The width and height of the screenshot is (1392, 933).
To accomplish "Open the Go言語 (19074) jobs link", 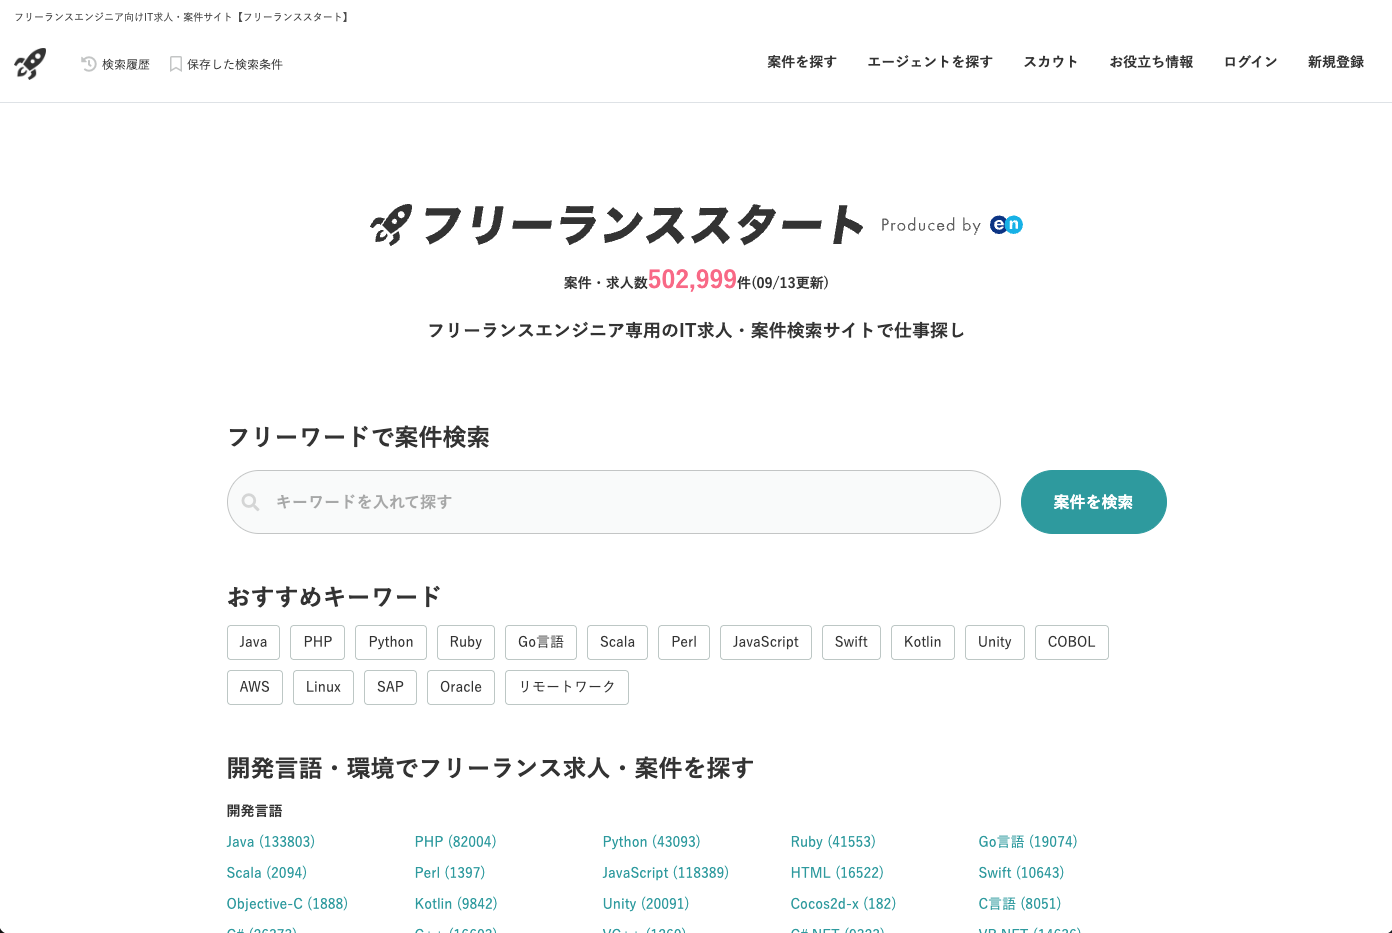I will pyautogui.click(x=1027, y=842).
